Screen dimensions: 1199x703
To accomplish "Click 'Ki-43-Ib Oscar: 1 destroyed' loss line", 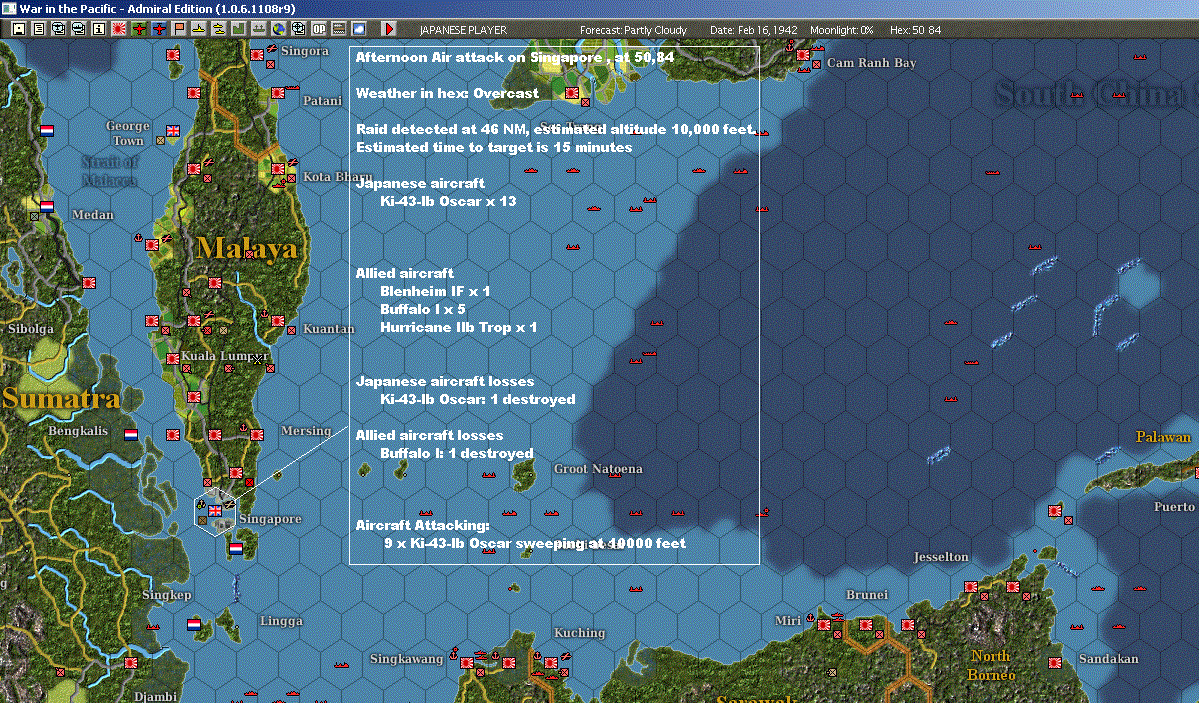I will tap(477, 399).
